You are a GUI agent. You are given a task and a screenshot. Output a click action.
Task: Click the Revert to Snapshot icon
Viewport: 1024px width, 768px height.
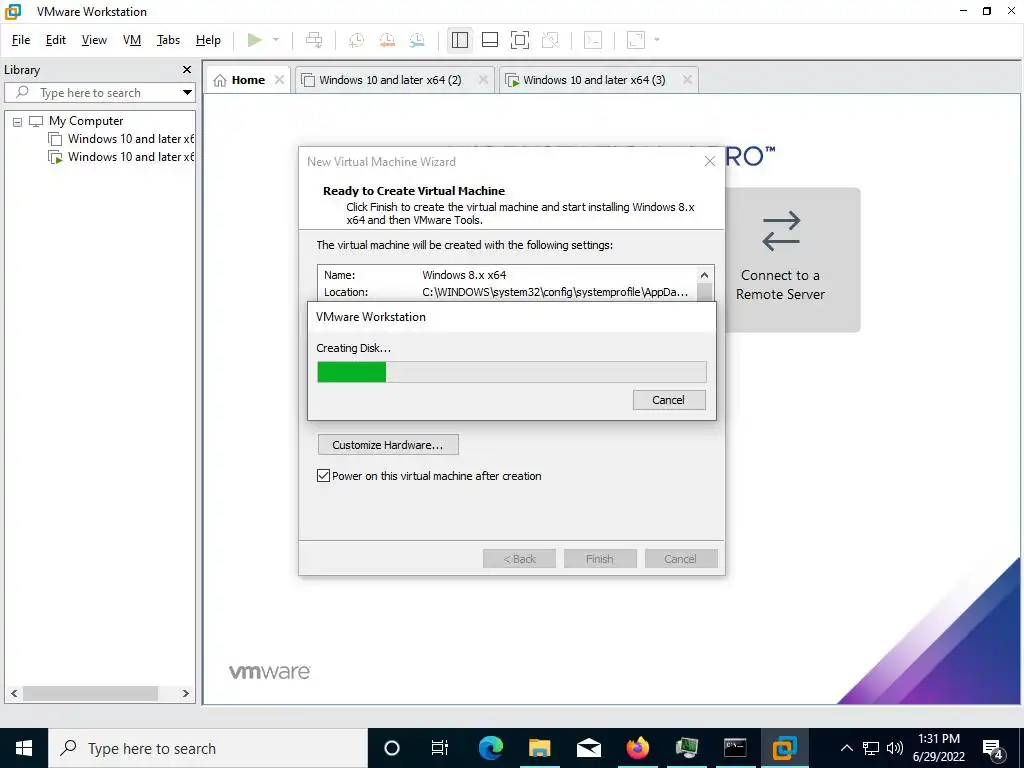pyautogui.click(x=387, y=40)
